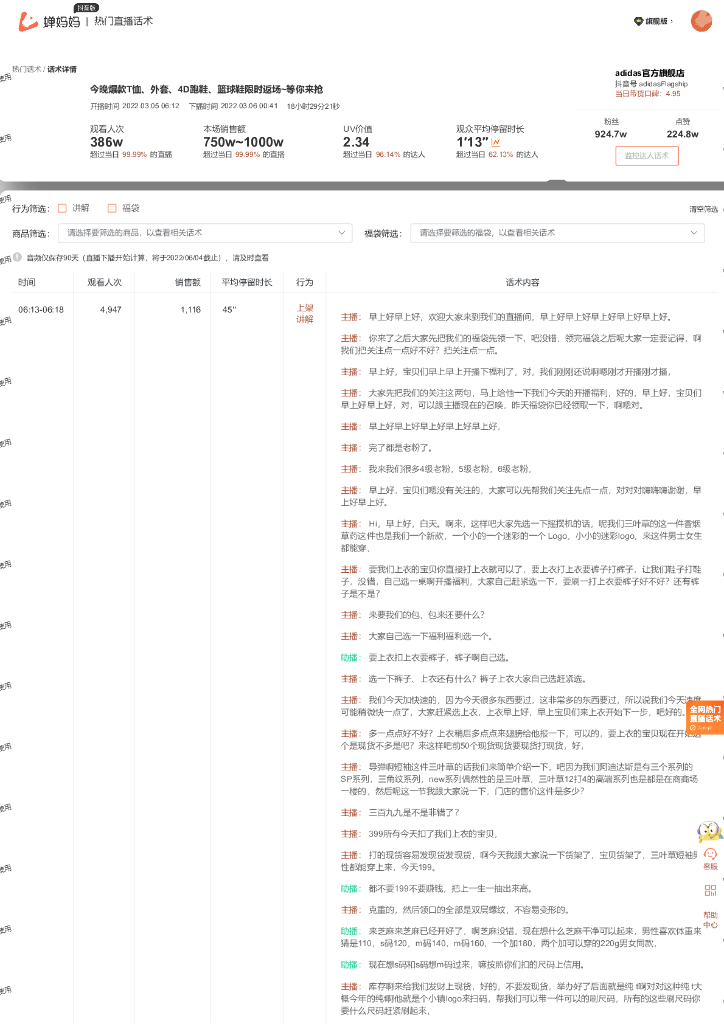Click the 监控达人话术 button
Screen dimensions: 724x1024
click(646, 156)
